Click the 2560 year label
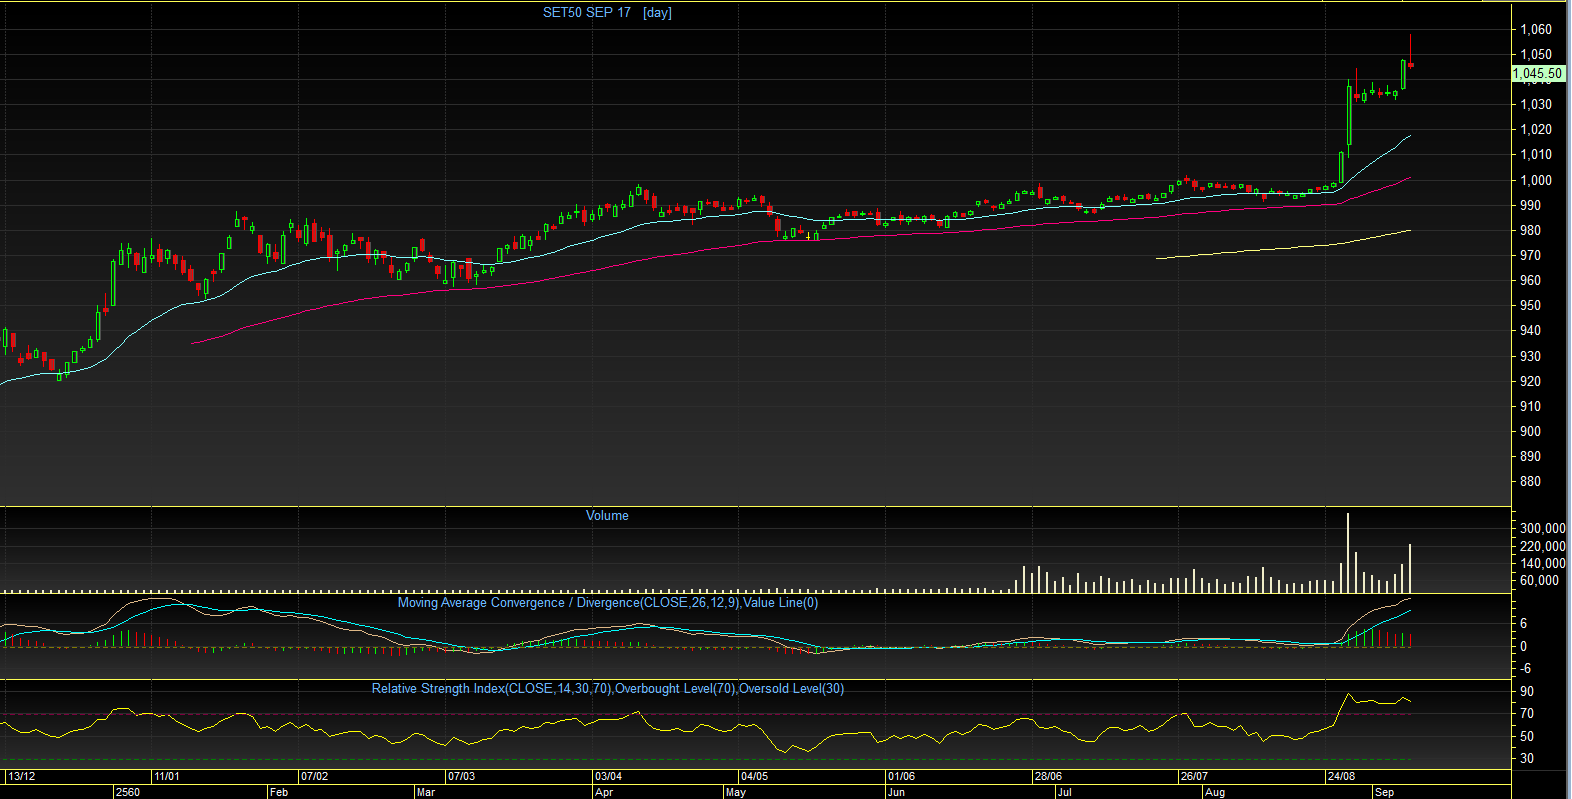This screenshot has height=799, width=1572. (128, 793)
